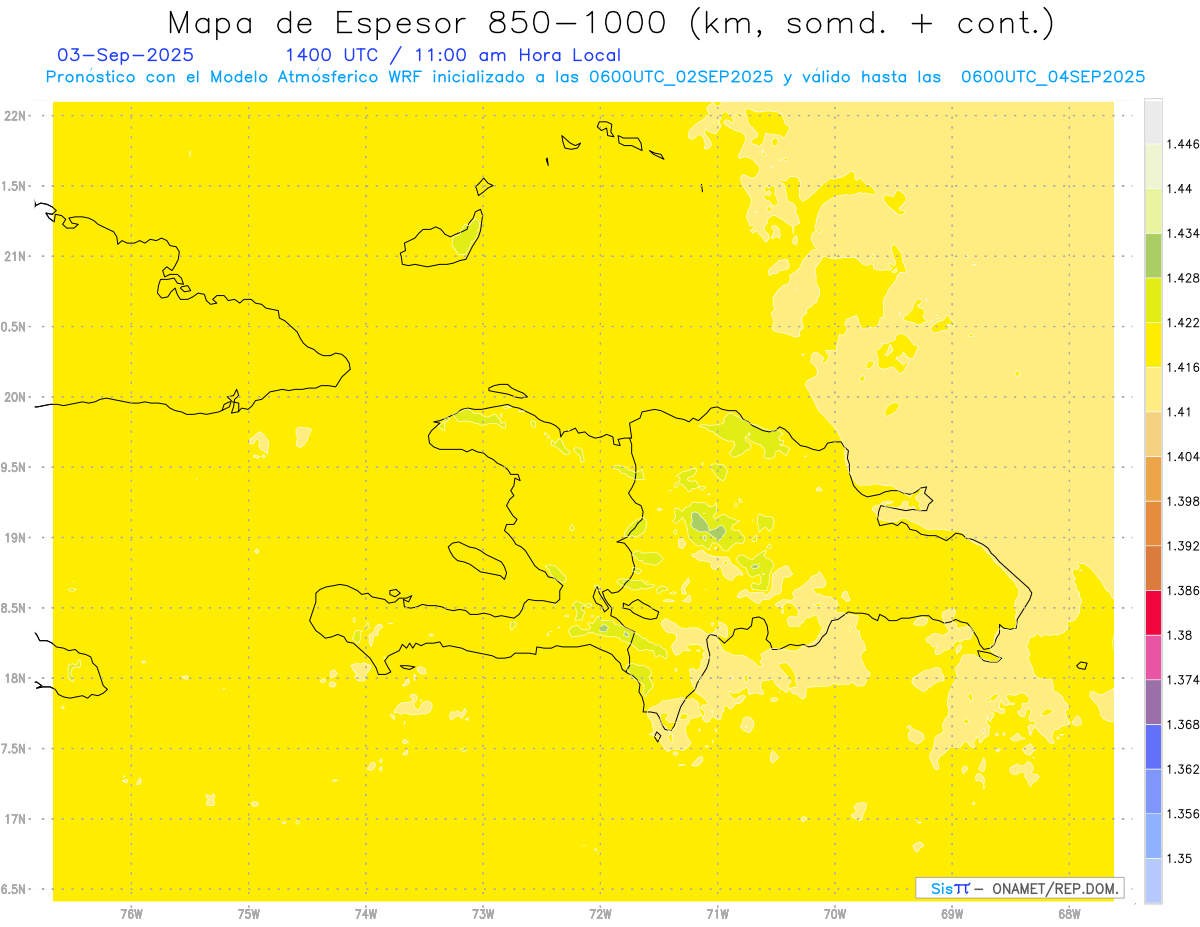
Task: Click the '71W' longitude label
Action: [x=717, y=913]
